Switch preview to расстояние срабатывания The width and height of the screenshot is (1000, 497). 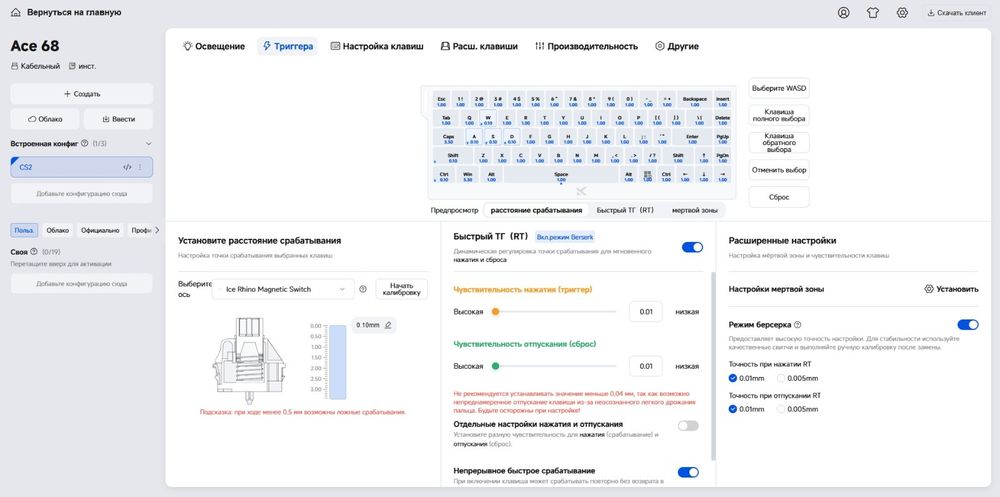click(x=536, y=210)
